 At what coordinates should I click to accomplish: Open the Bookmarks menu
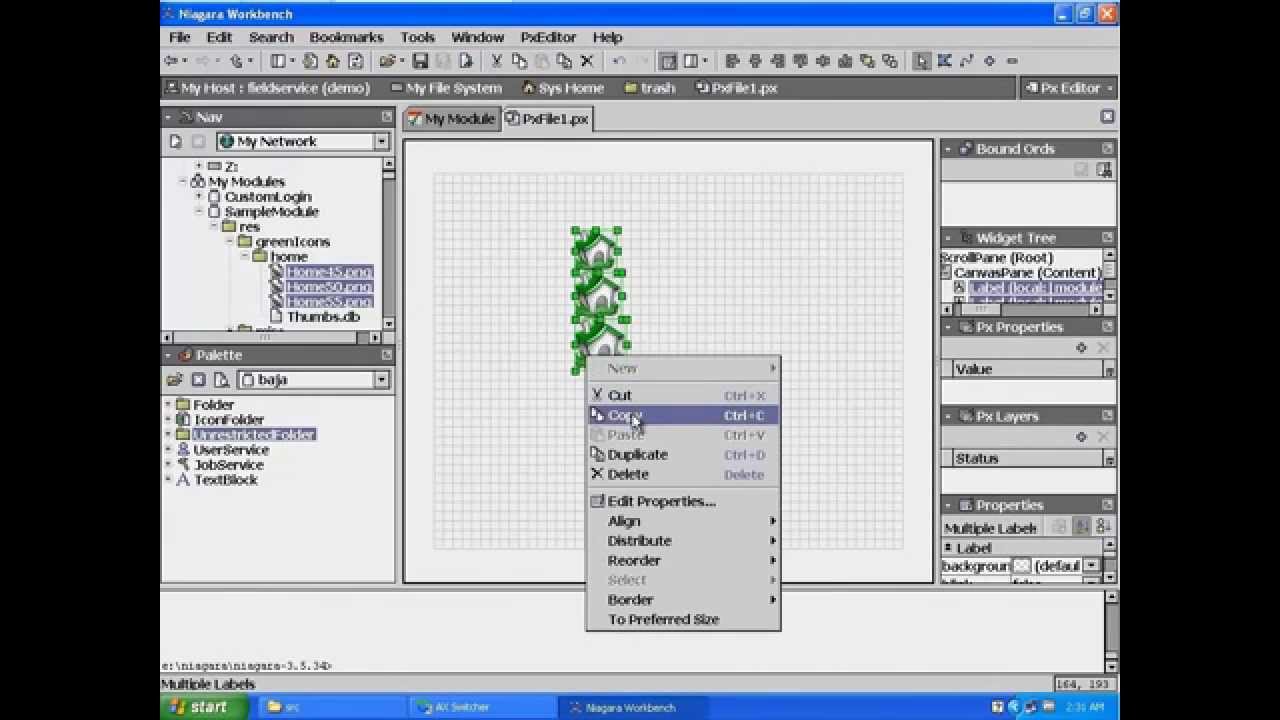pyautogui.click(x=346, y=37)
